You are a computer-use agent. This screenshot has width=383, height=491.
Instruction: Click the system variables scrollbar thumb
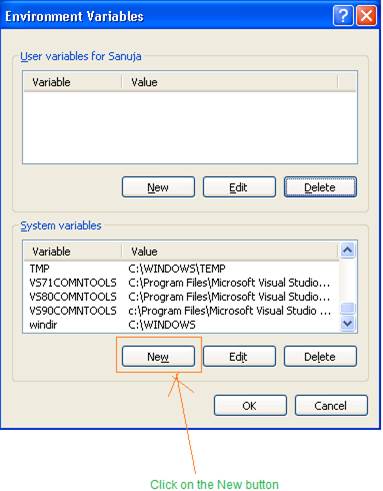tap(348, 308)
